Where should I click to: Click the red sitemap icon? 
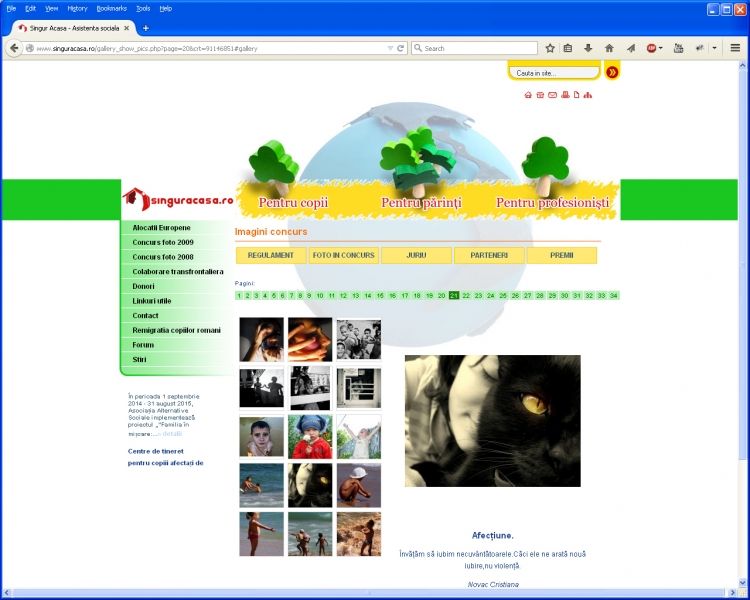click(x=588, y=95)
